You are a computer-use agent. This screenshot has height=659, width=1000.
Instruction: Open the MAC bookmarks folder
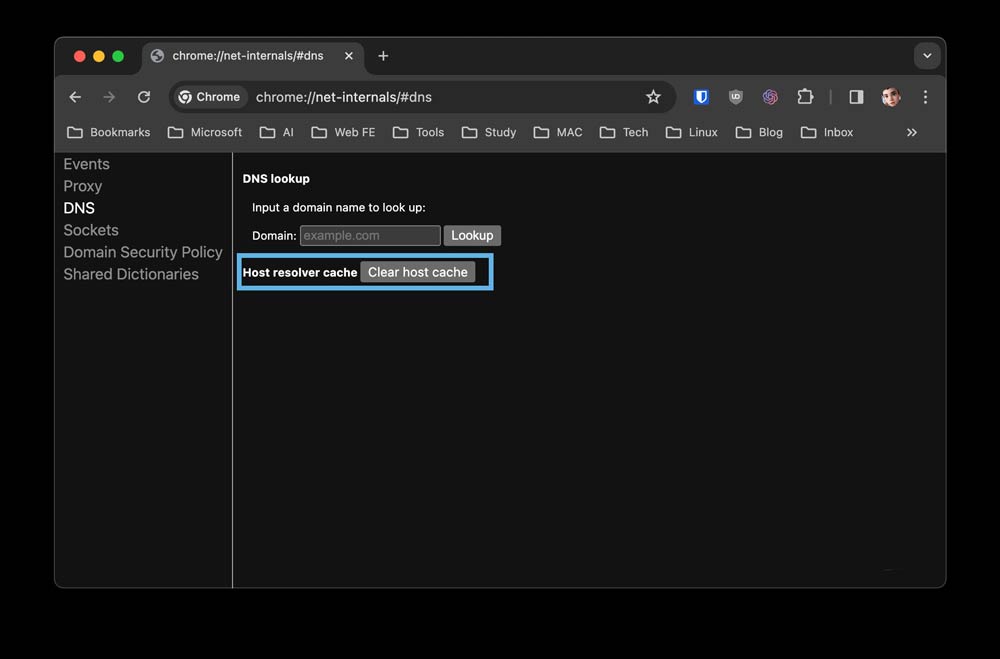coord(558,133)
